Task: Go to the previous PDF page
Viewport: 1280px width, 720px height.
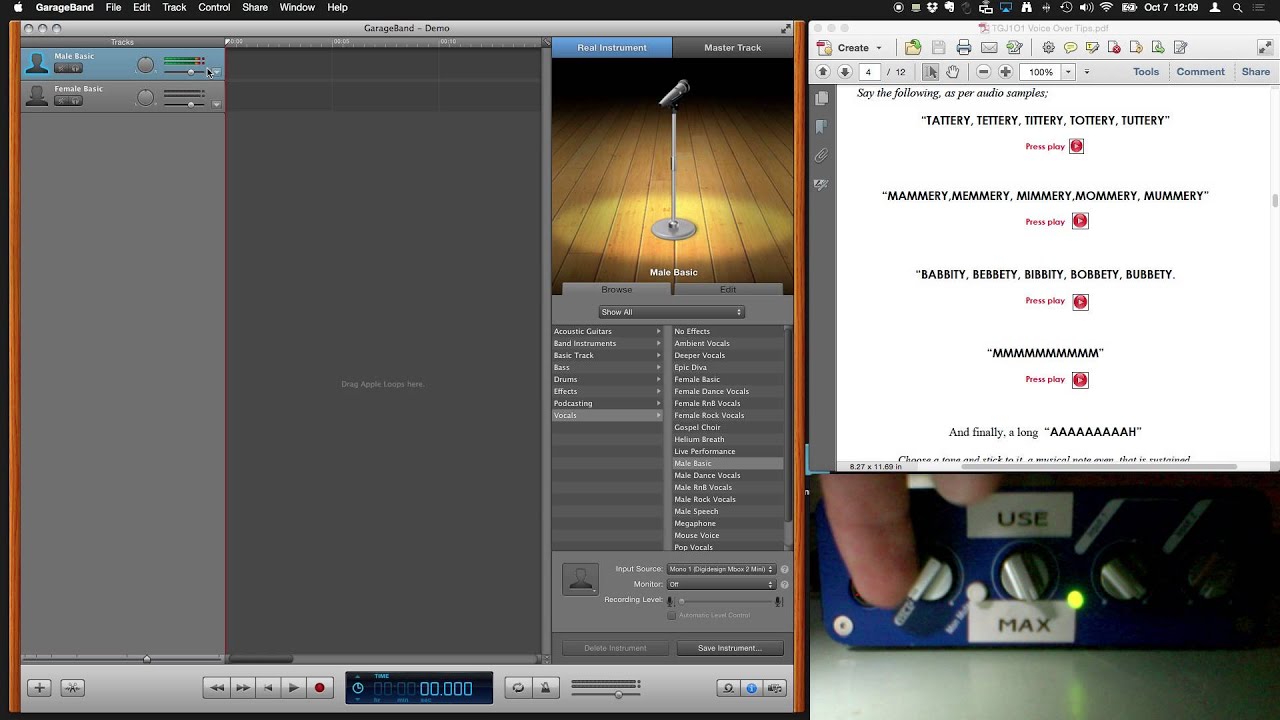Action: click(823, 72)
